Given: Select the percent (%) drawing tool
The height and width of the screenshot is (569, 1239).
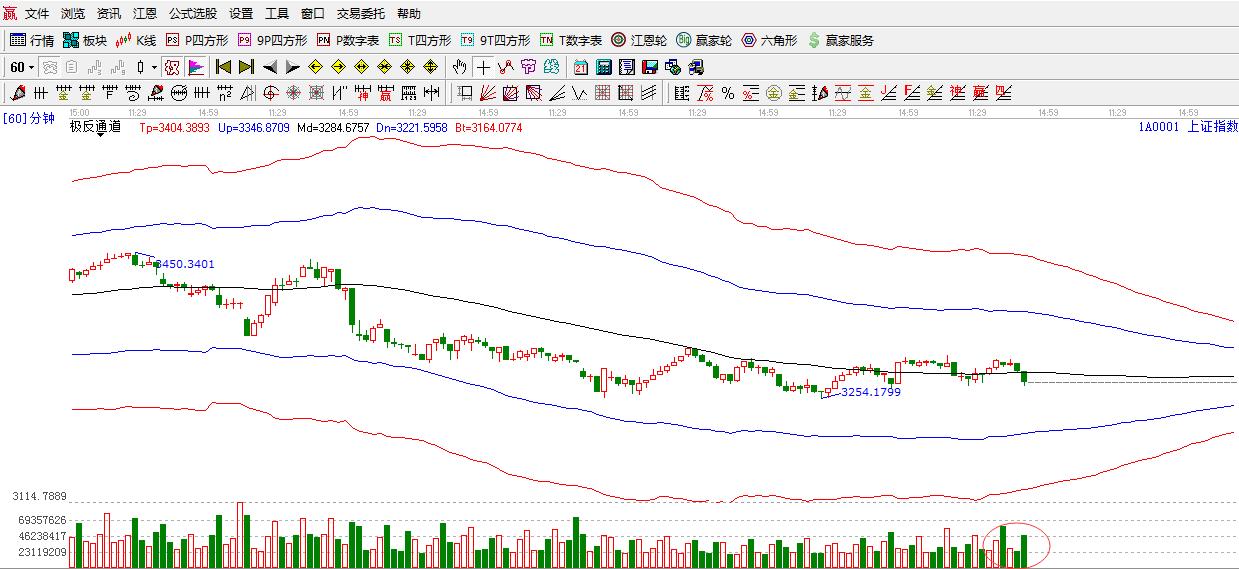Looking at the screenshot, I should [x=728, y=93].
